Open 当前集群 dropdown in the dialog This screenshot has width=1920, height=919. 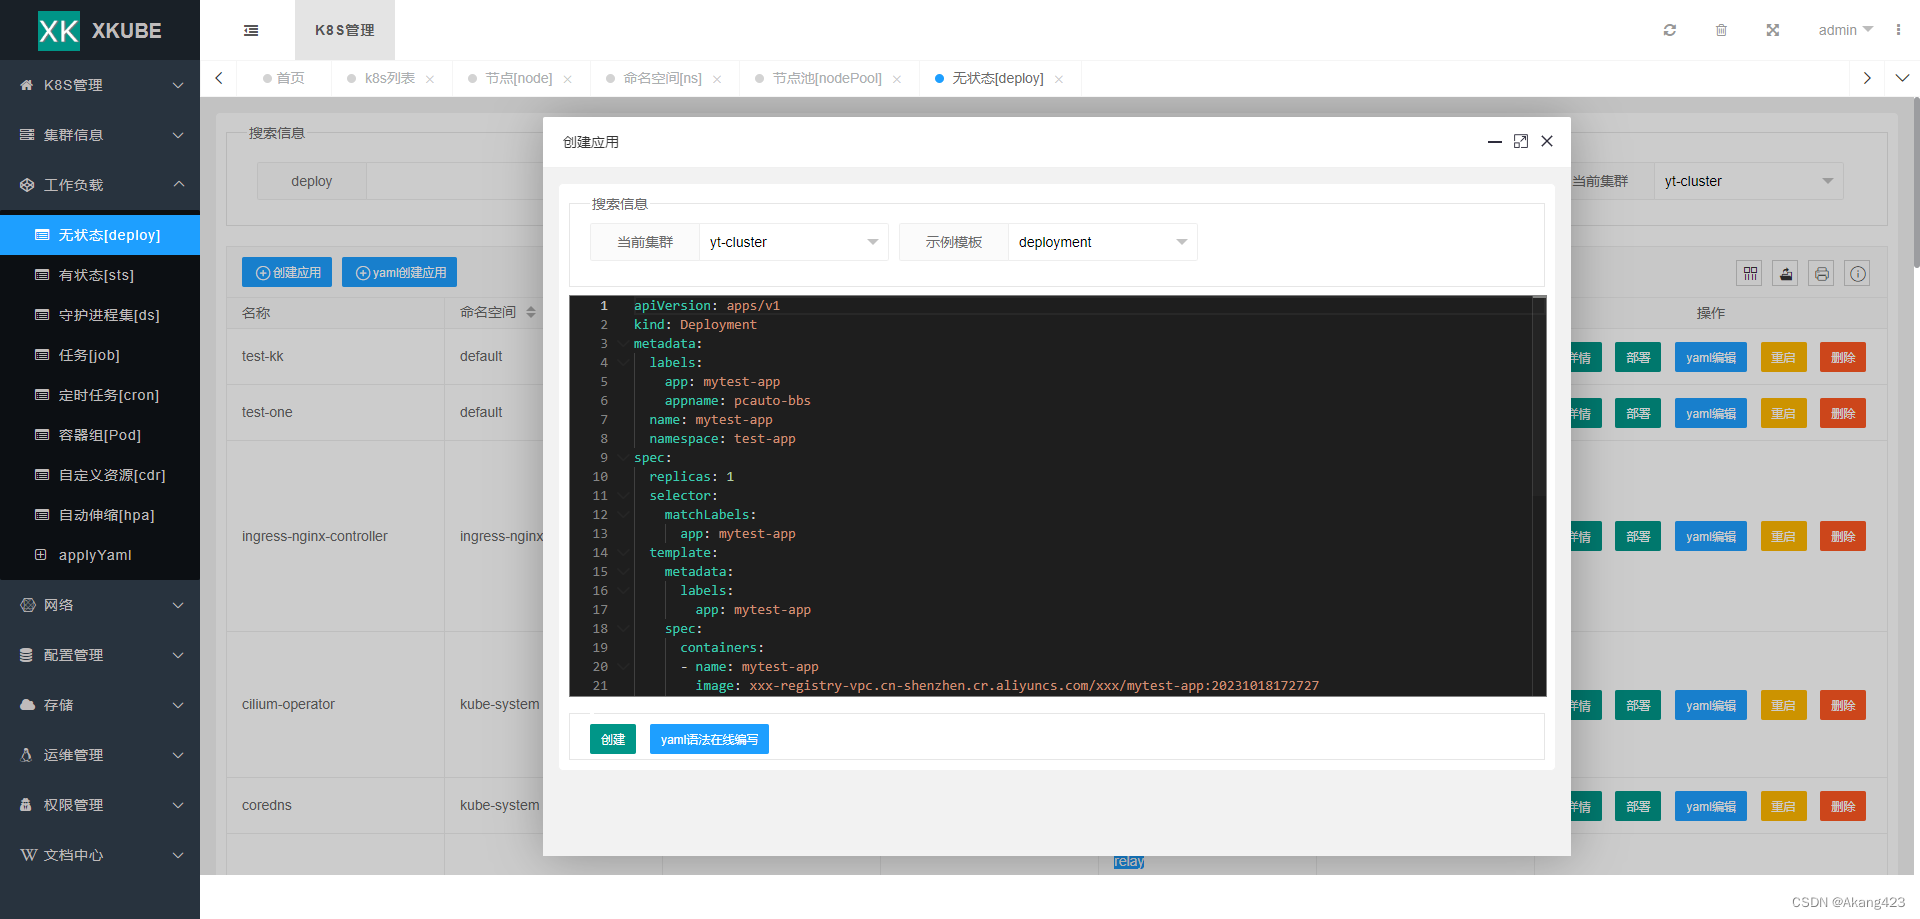tap(793, 242)
